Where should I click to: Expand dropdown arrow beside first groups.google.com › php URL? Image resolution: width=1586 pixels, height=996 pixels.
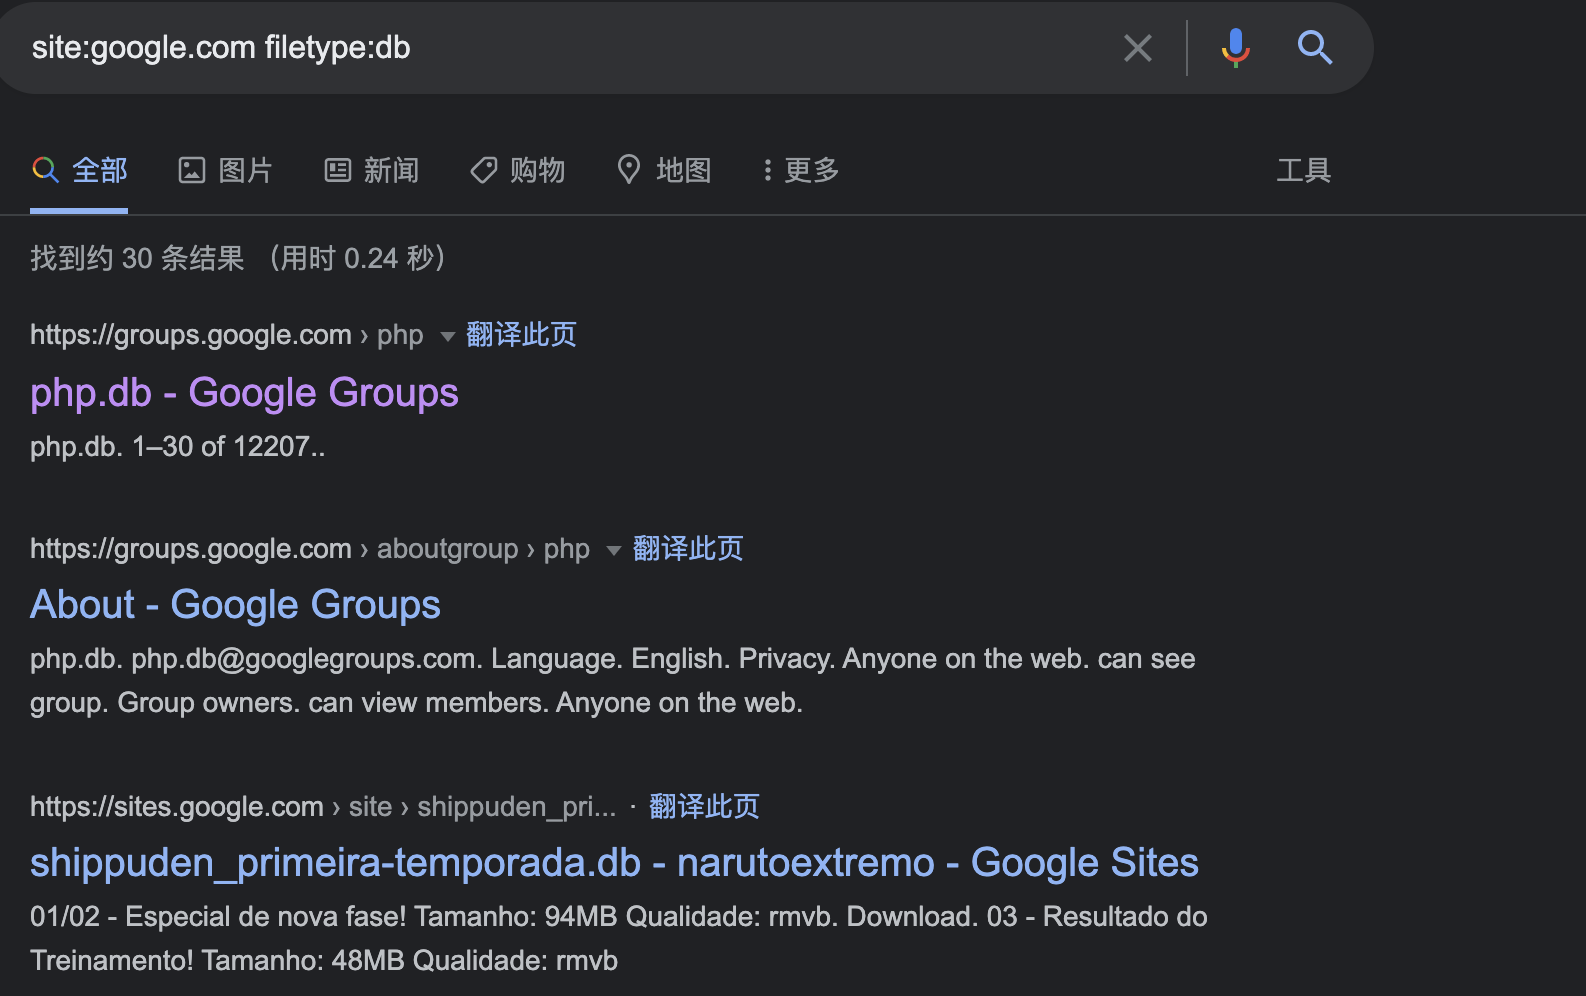448,336
